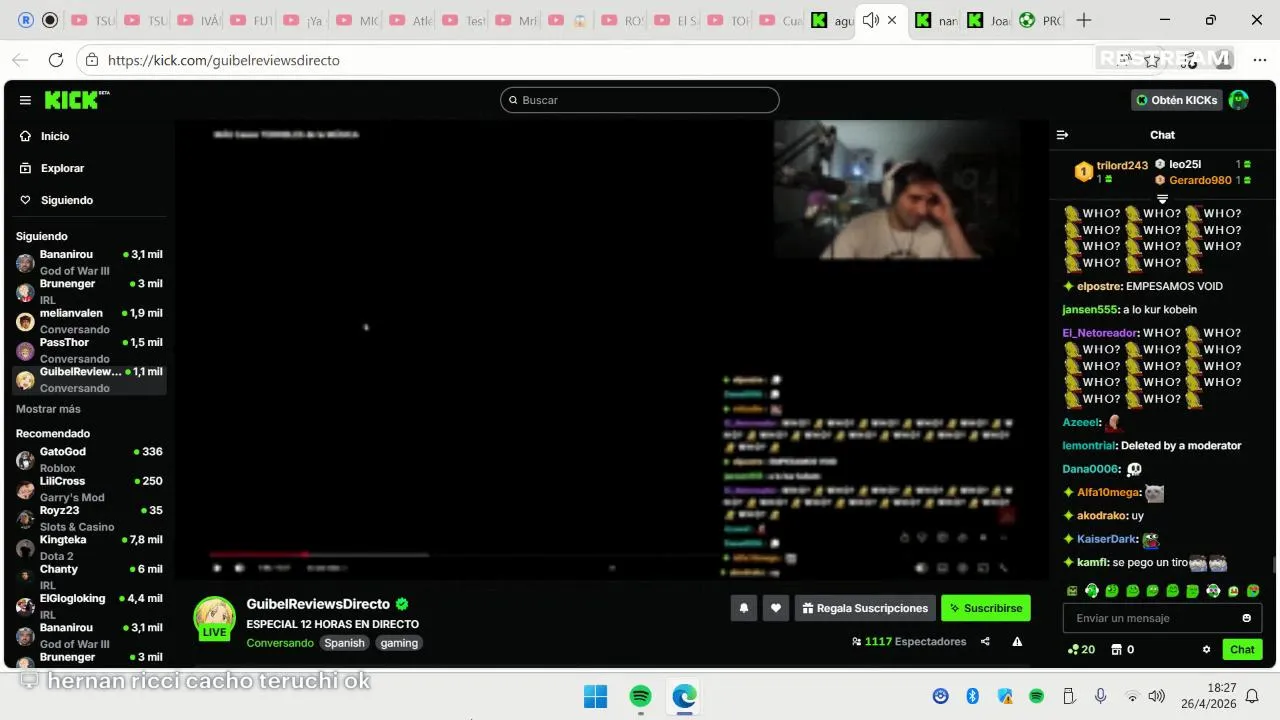Insert the first quick emote
The image size is (1280, 720).
(x=1072, y=591)
